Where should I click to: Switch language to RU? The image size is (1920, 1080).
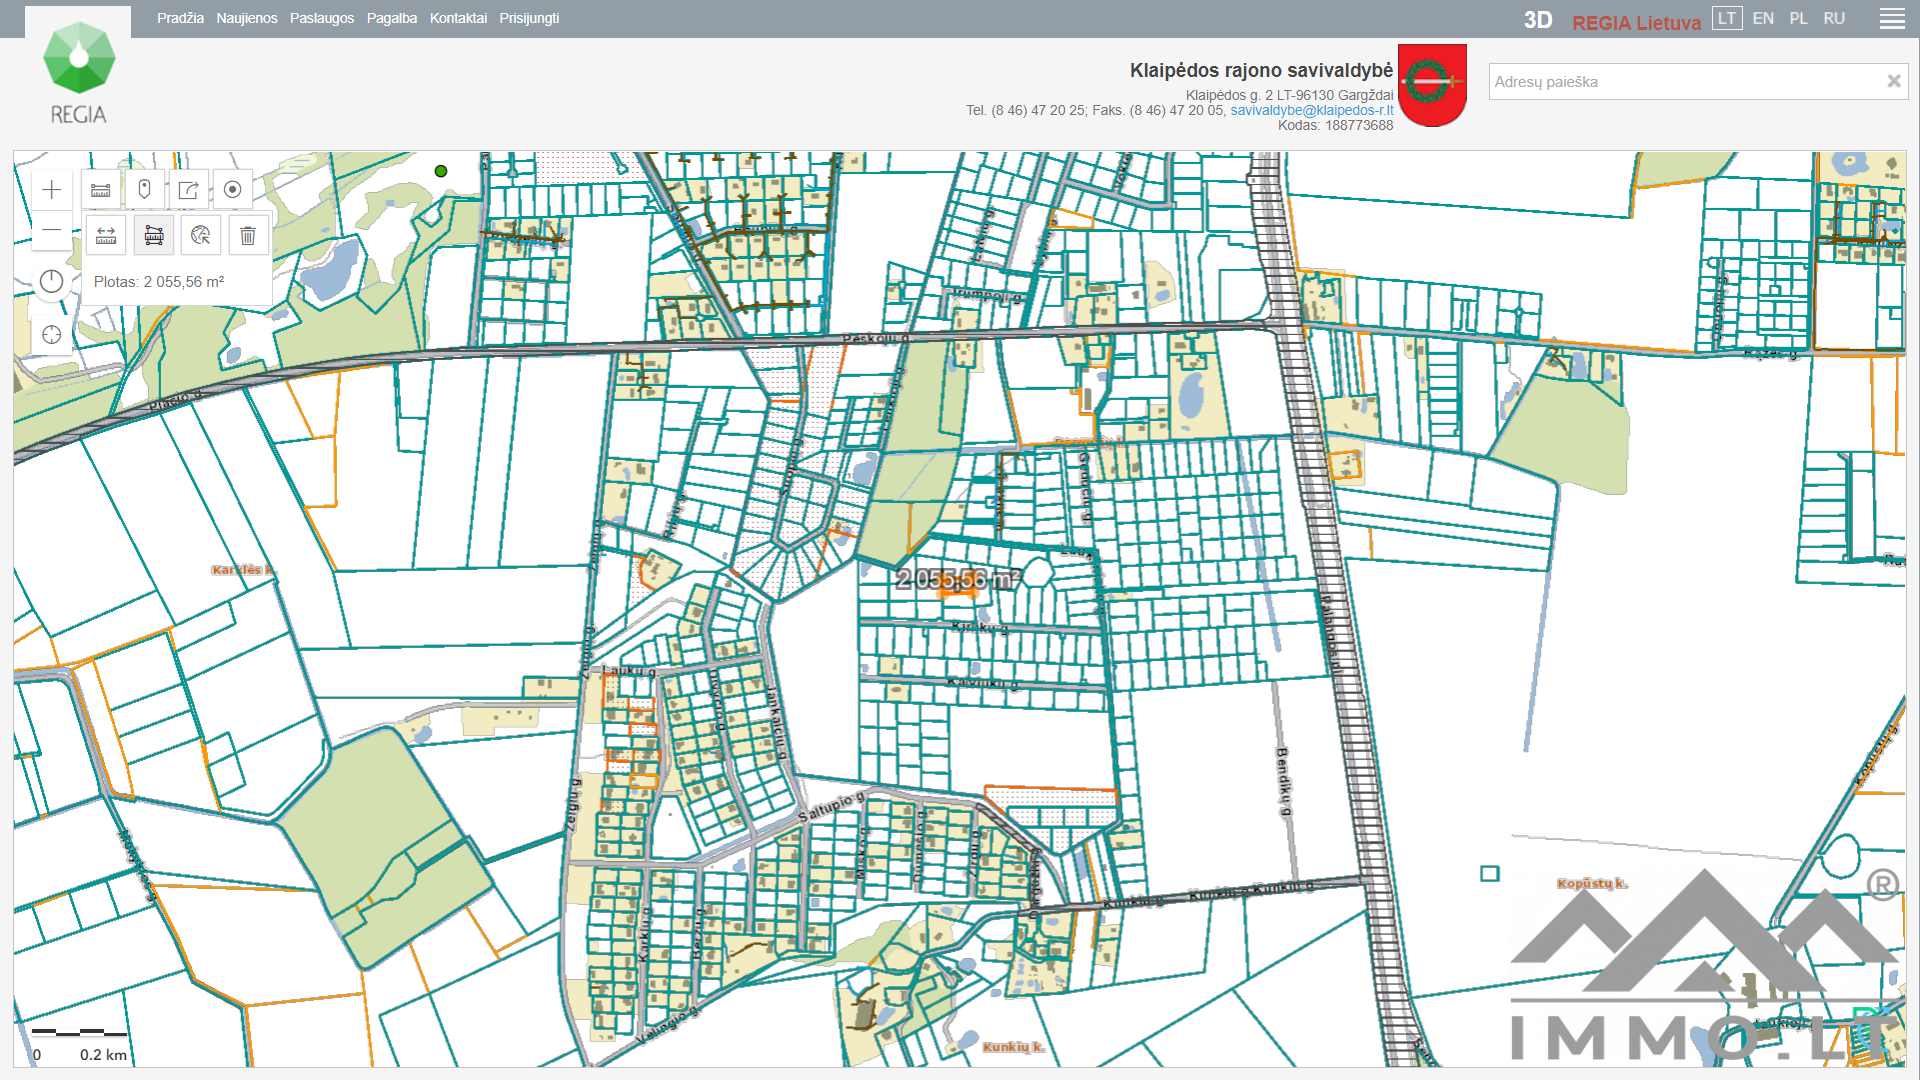1834,18
